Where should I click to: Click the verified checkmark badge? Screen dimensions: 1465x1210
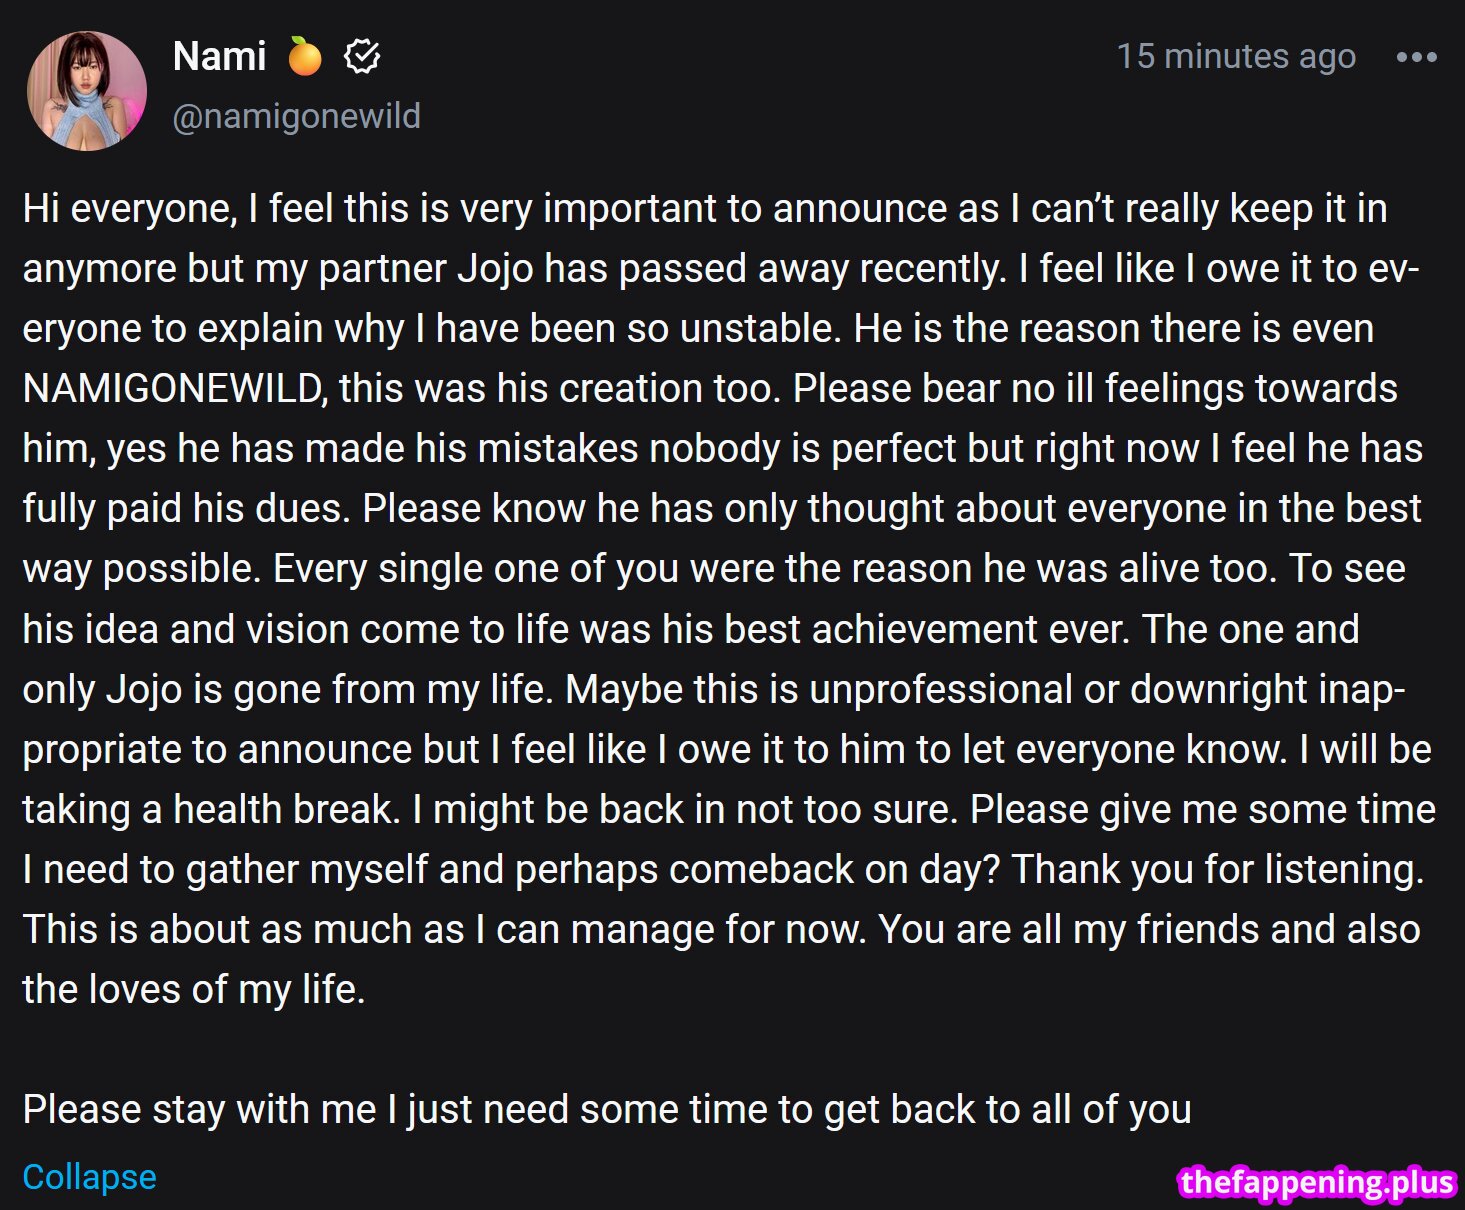click(x=362, y=57)
